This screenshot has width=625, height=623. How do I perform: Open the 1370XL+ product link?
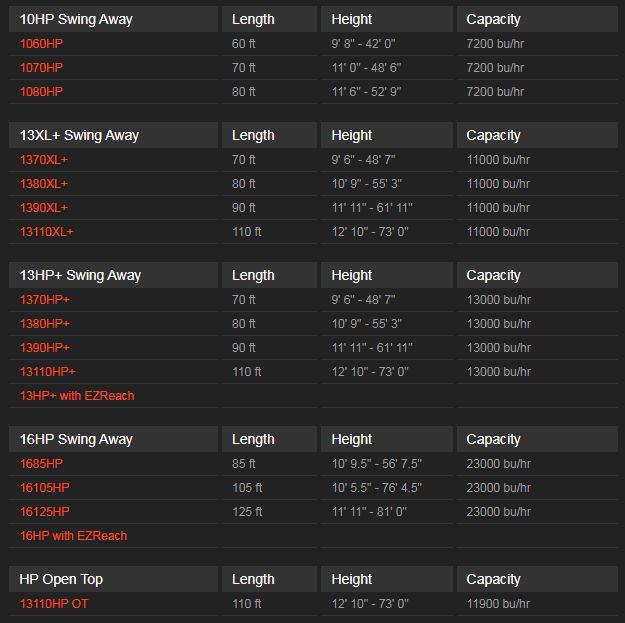(x=44, y=160)
